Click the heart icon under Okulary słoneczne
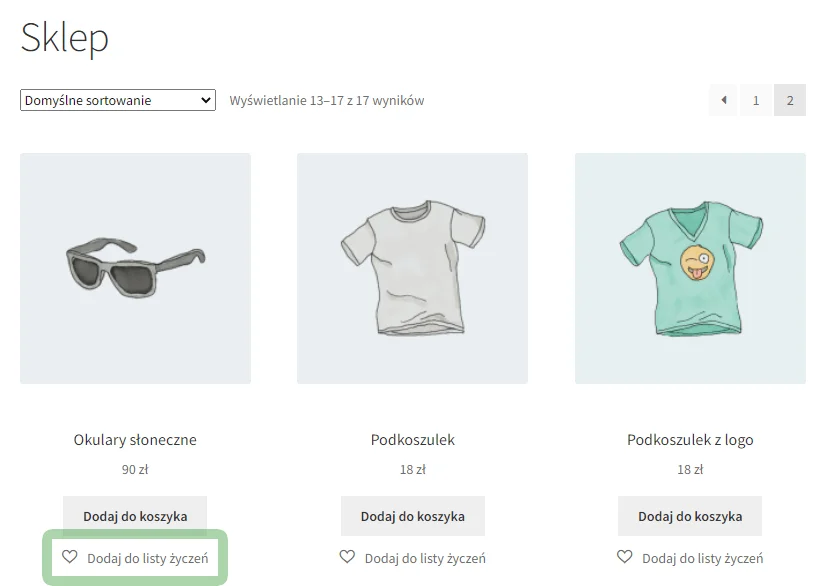 click(x=70, y=556)
